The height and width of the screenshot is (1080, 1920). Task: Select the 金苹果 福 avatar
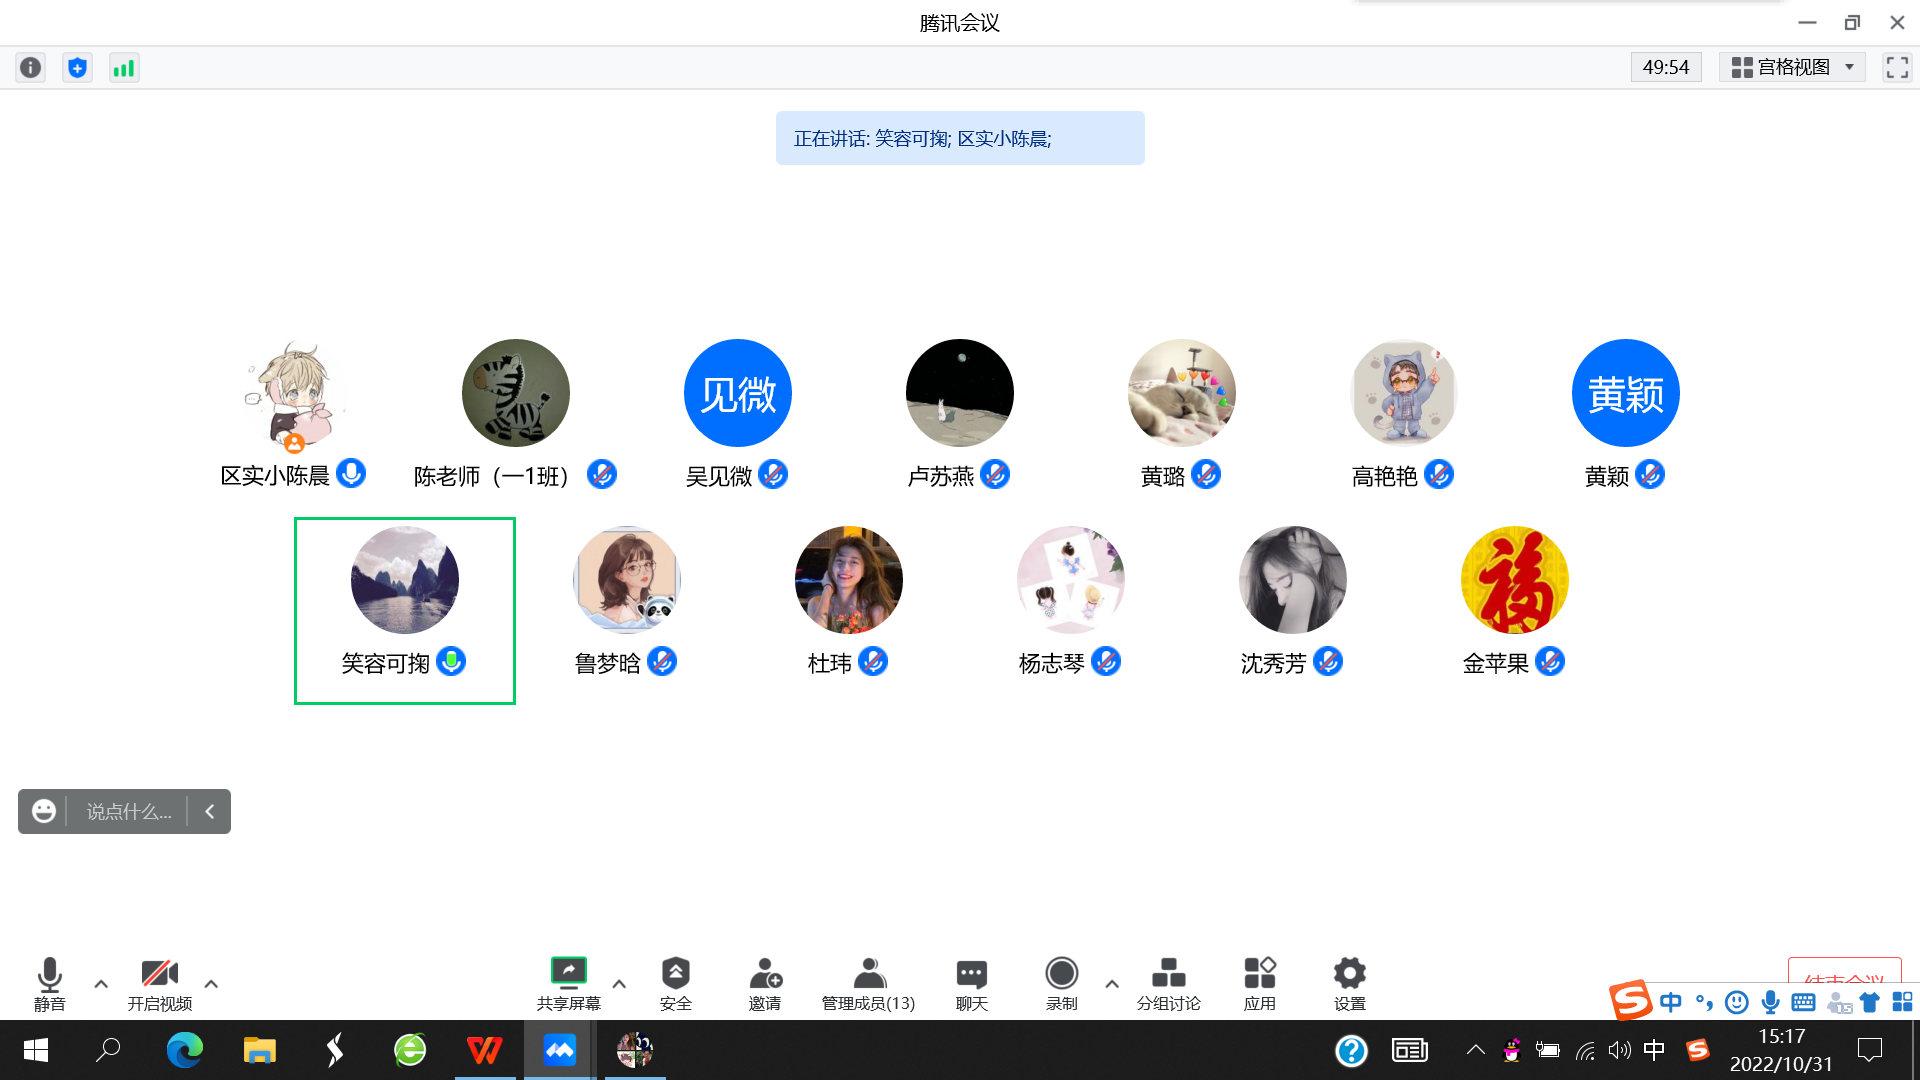(1515, 580)
